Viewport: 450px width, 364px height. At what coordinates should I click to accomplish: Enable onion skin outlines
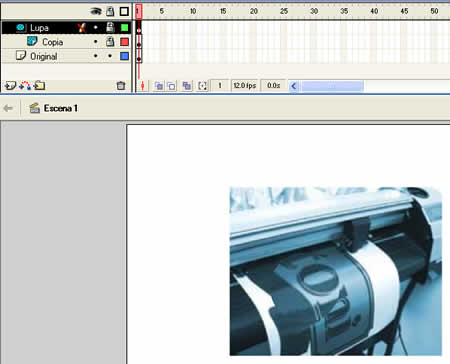click(x=171, y=86)
